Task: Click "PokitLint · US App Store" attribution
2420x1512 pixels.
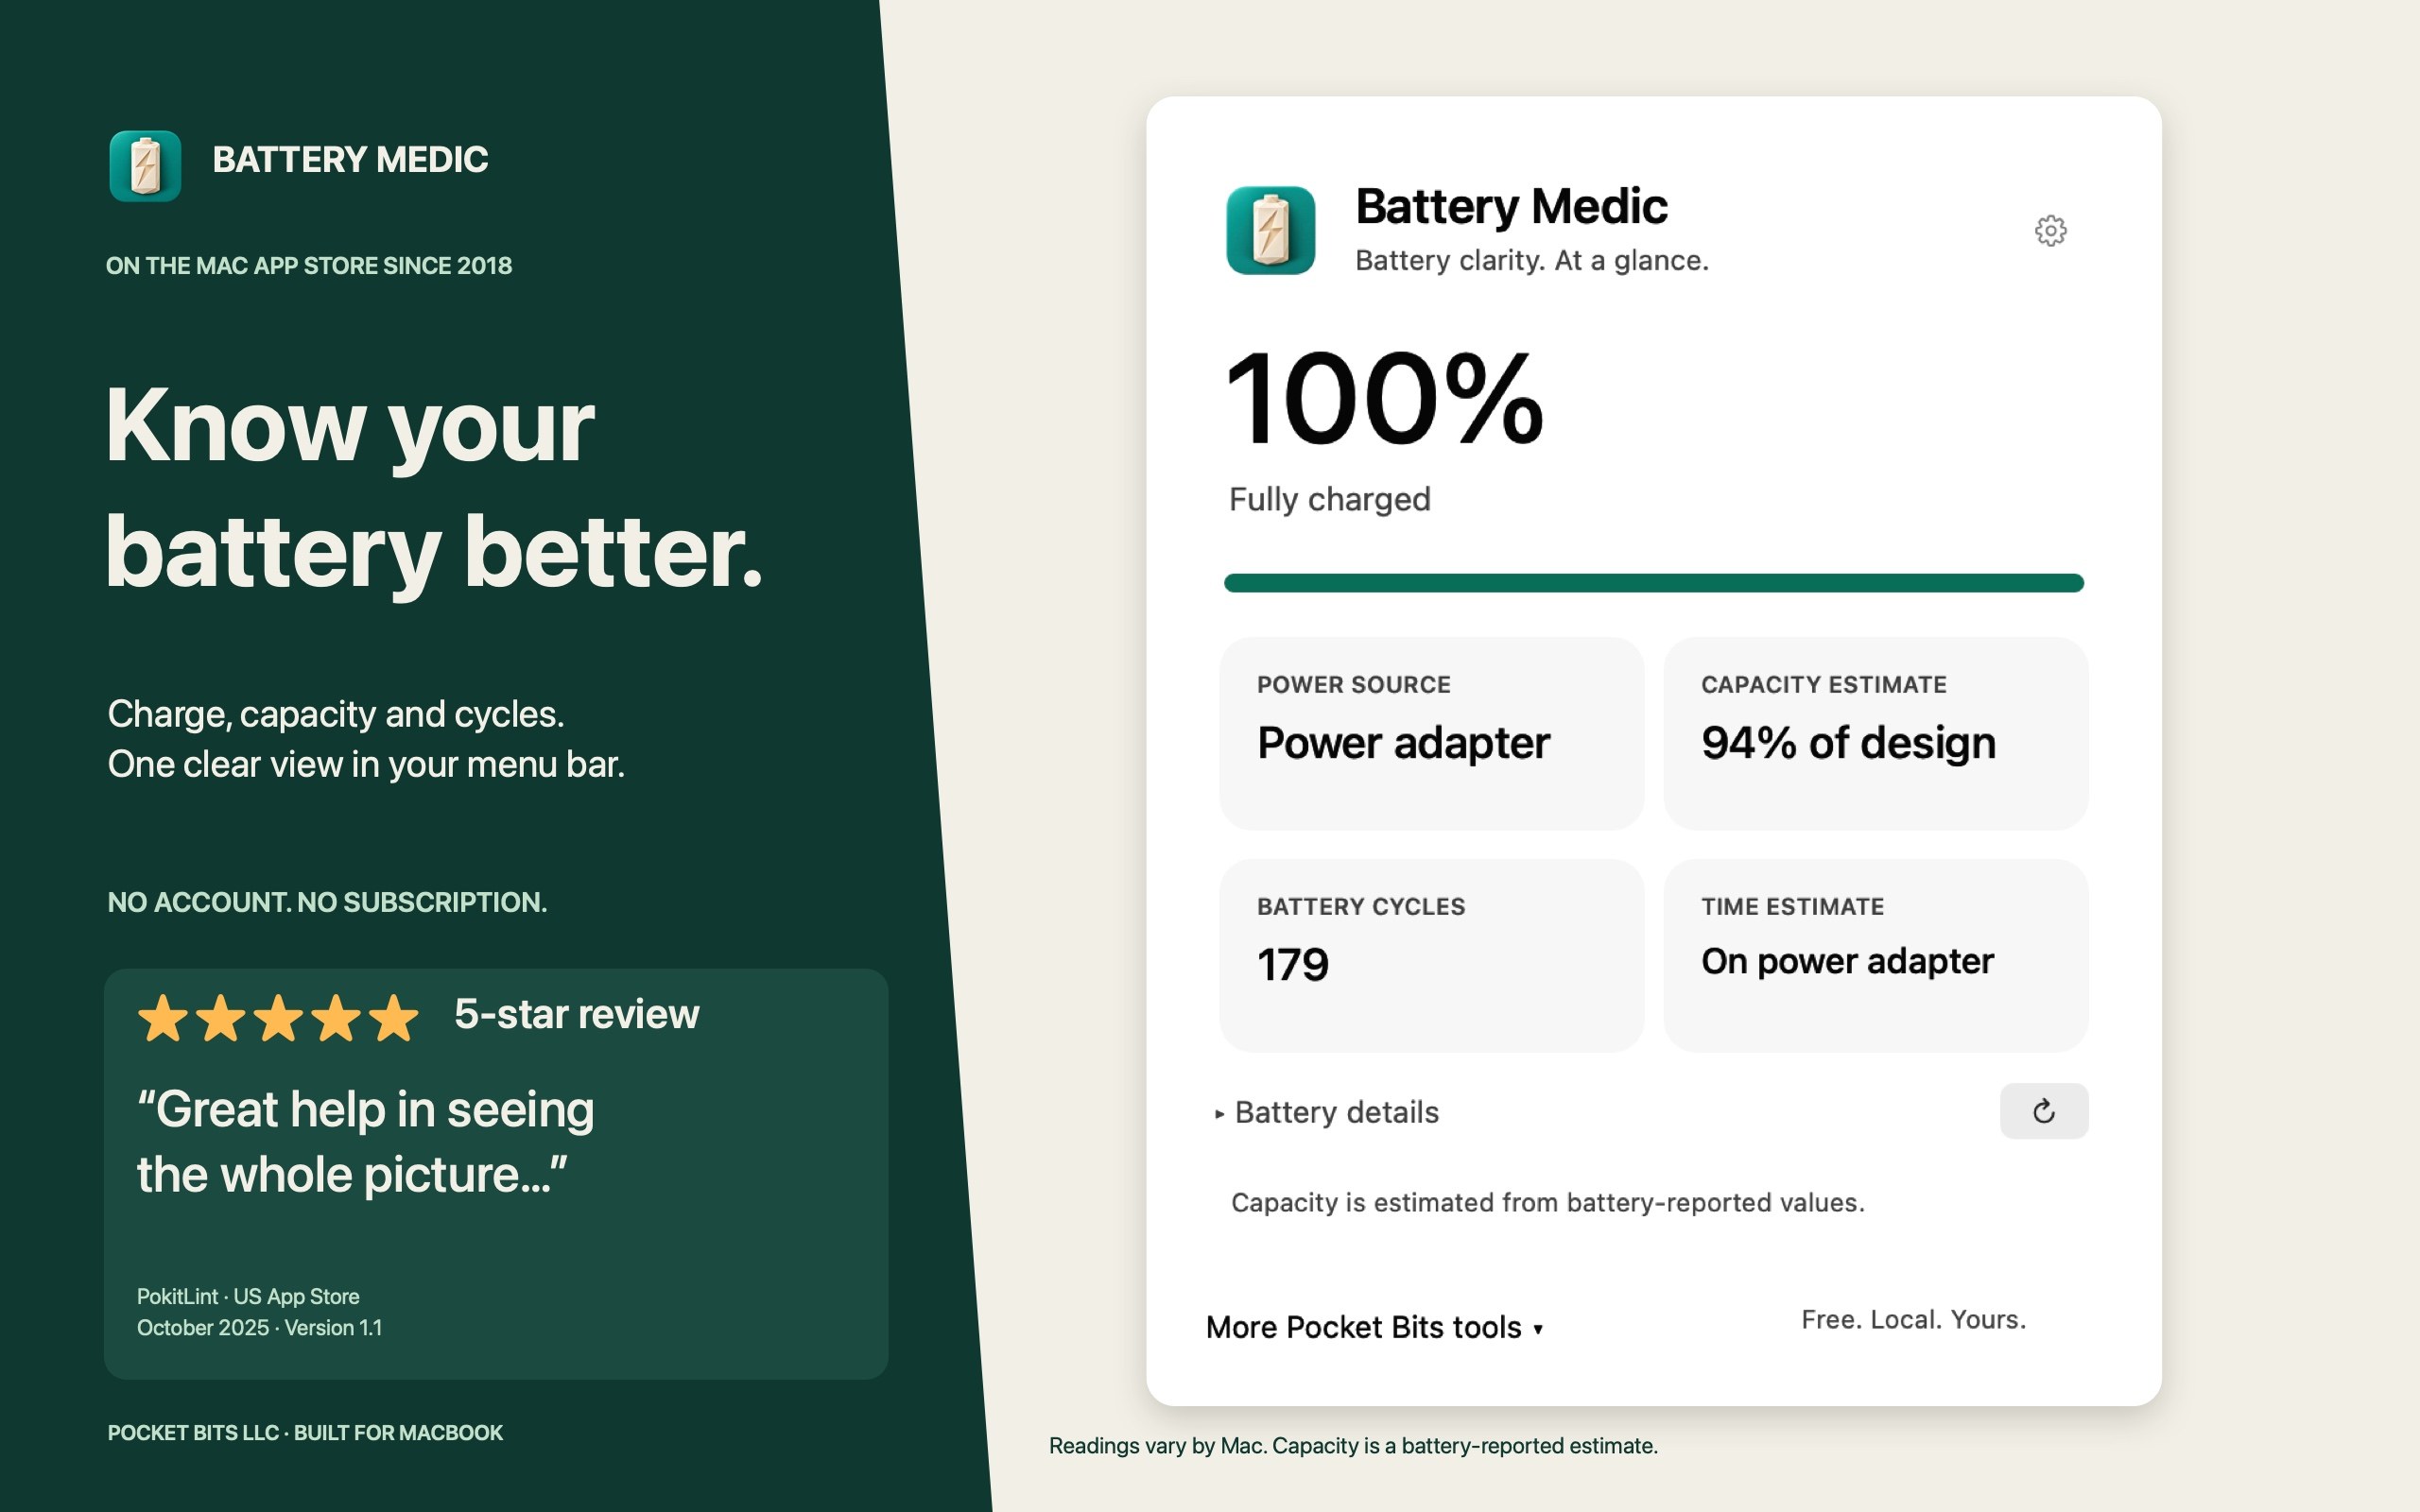Action: point(248,1296)
